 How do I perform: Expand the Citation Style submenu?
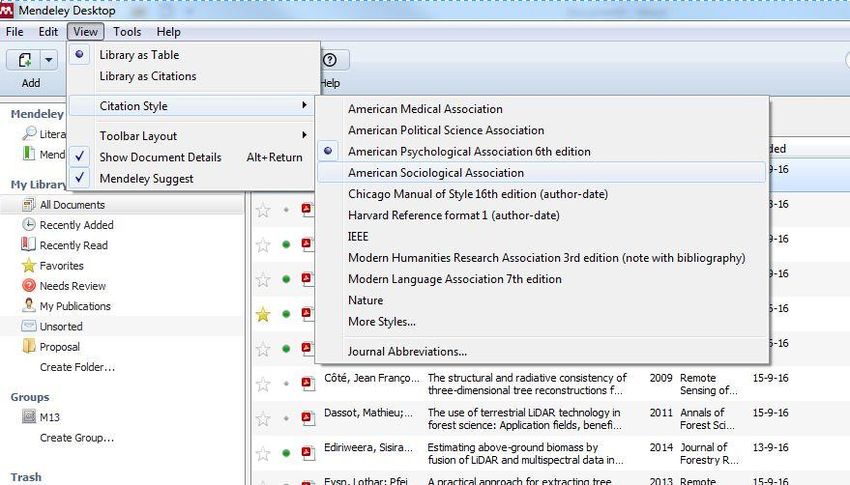[x=192, y=106]
